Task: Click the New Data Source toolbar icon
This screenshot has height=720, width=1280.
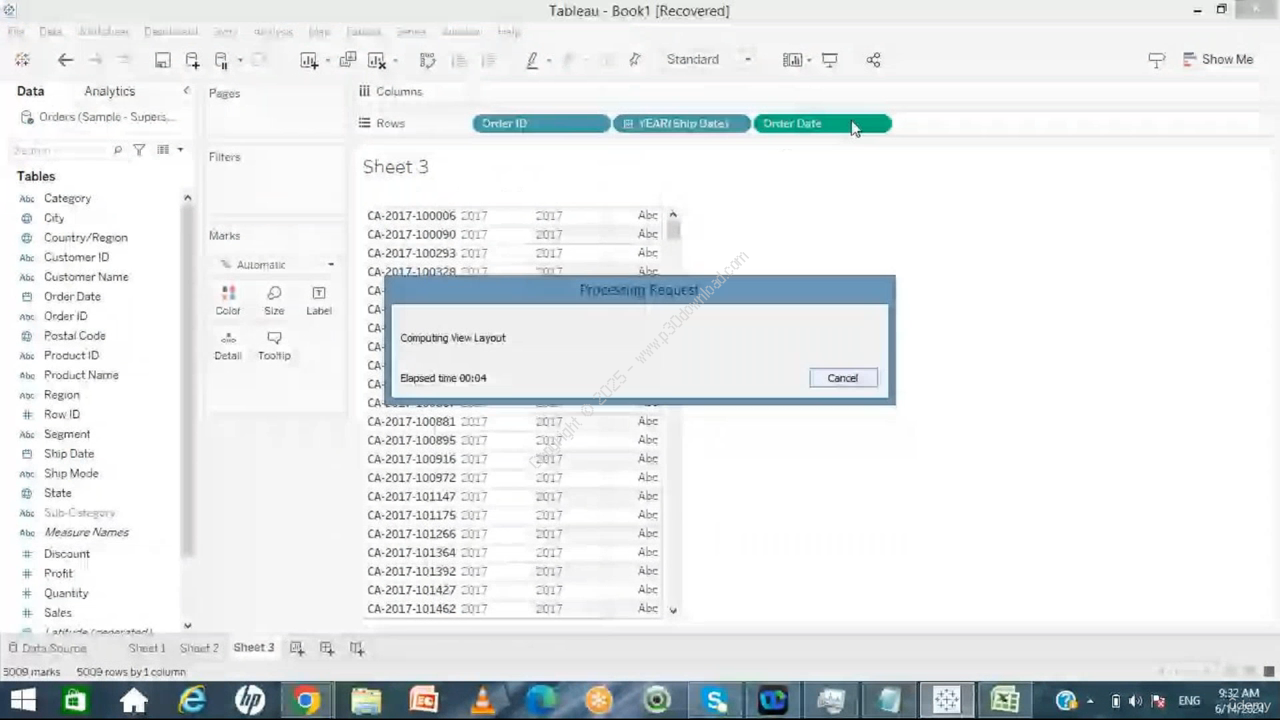Action: (192, 60)
